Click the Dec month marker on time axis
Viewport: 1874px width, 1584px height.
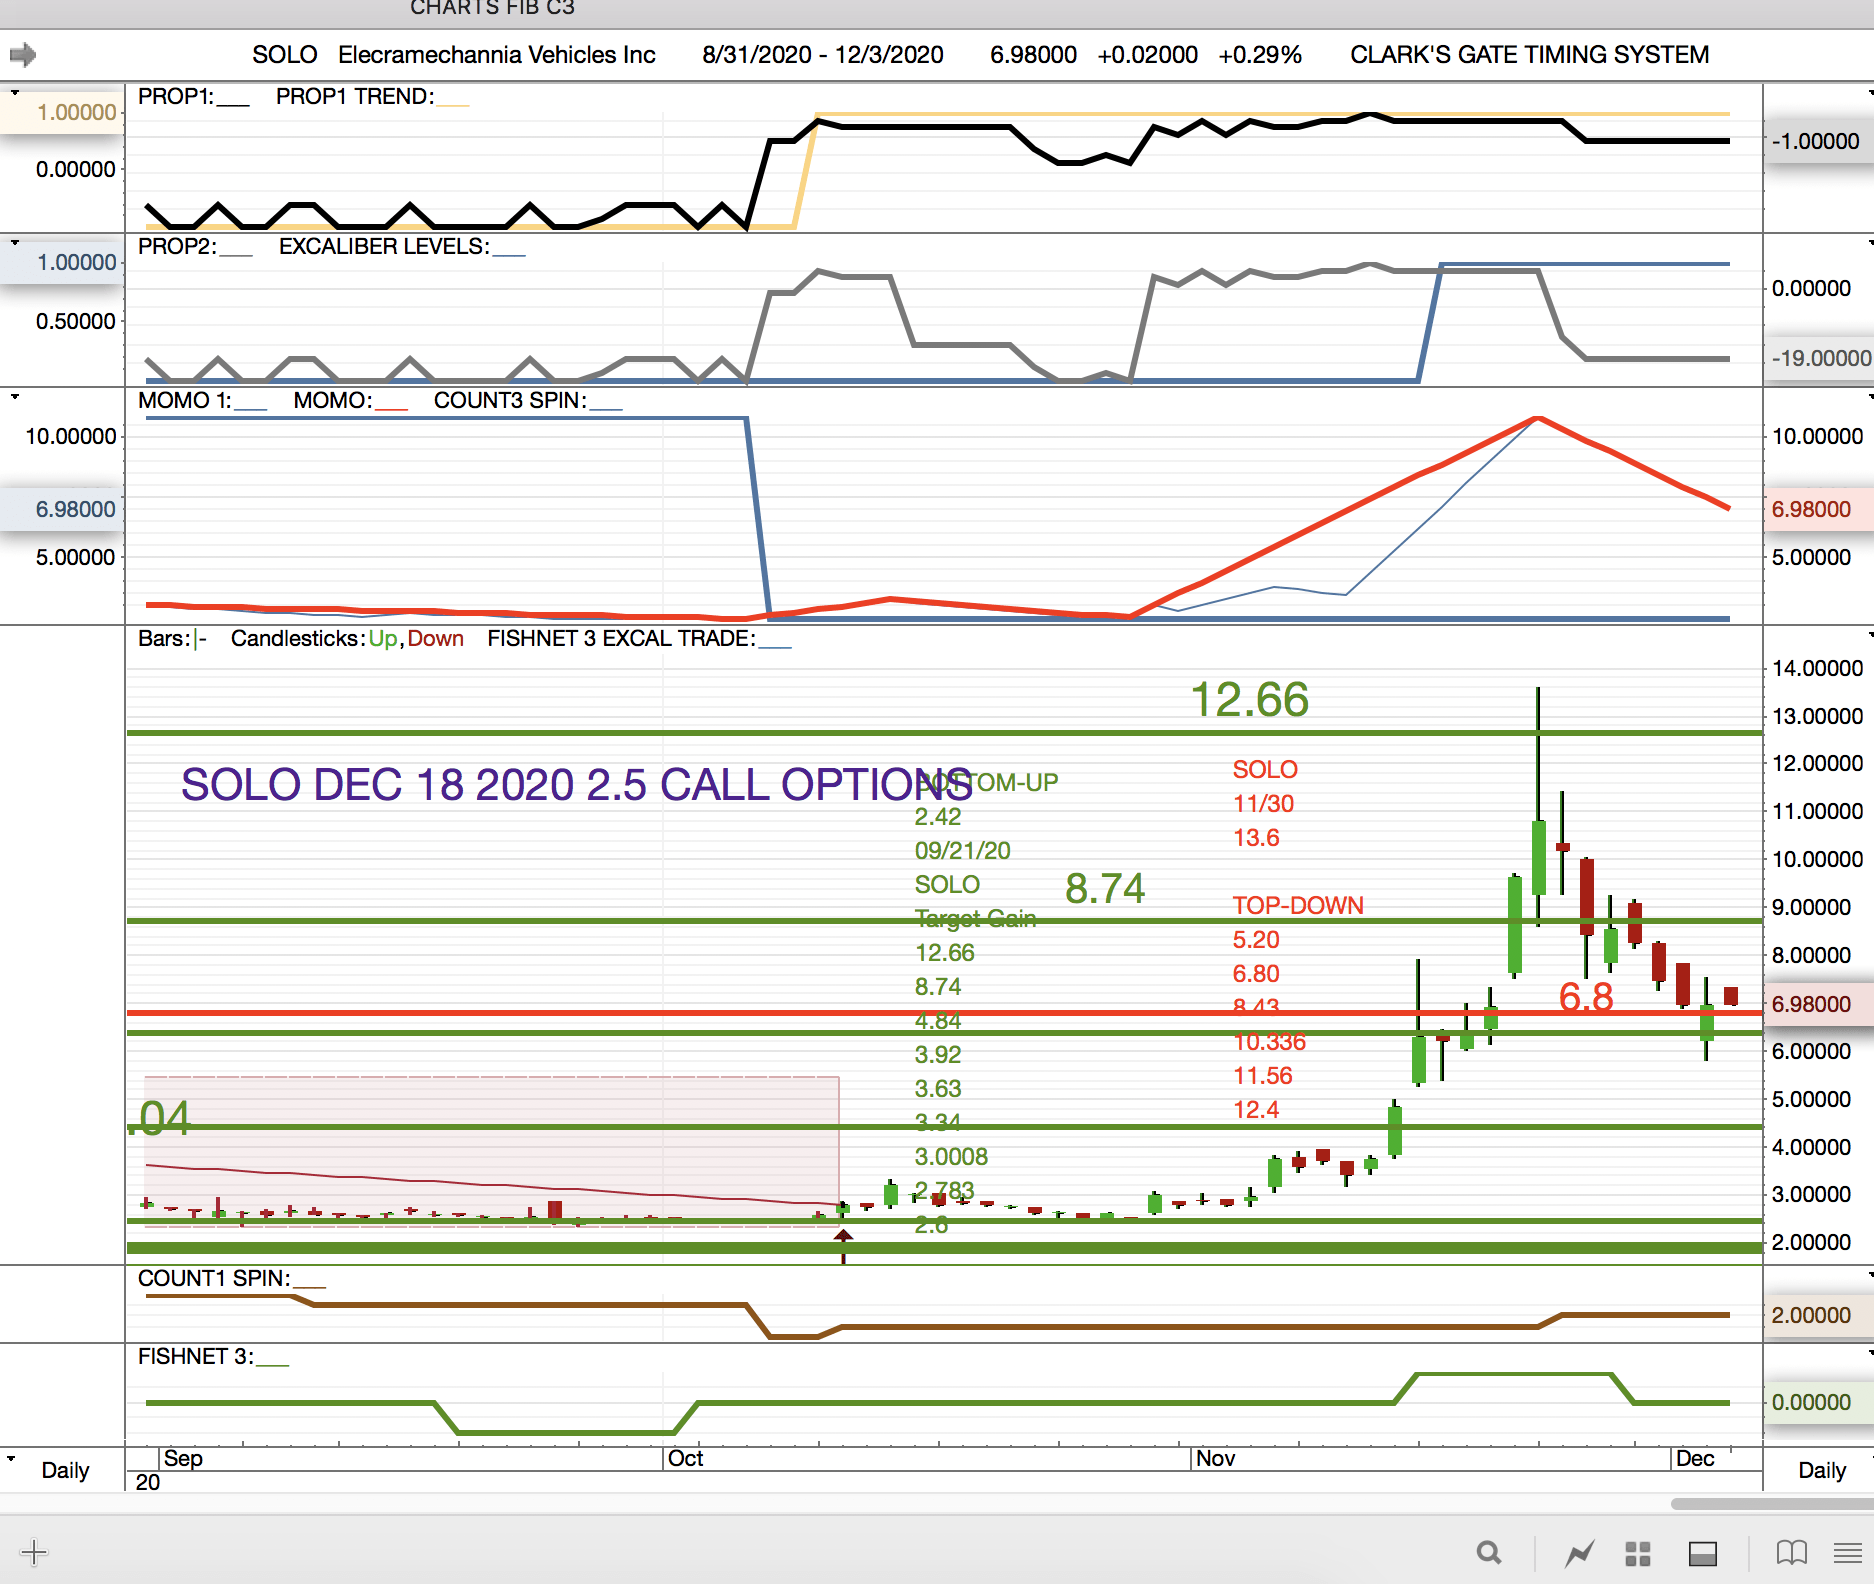click(x=1695, y=1458)
